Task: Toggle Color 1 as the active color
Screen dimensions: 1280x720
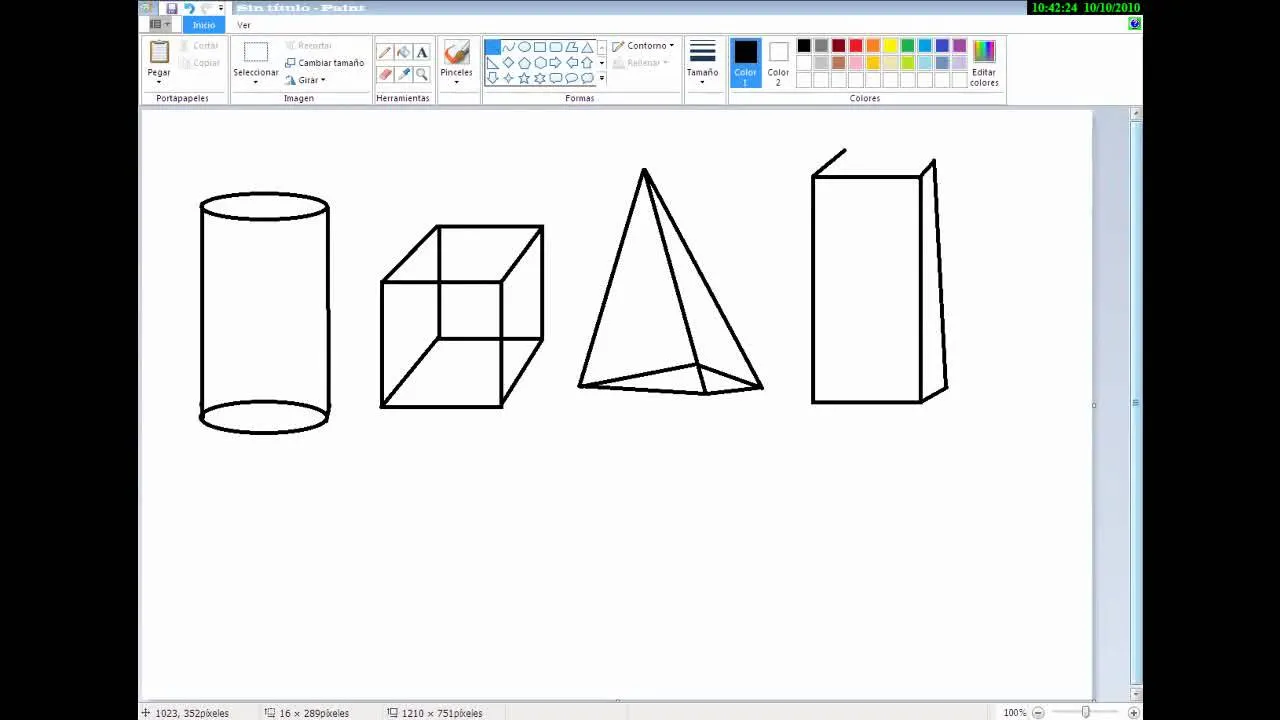Action: [745, 62]
